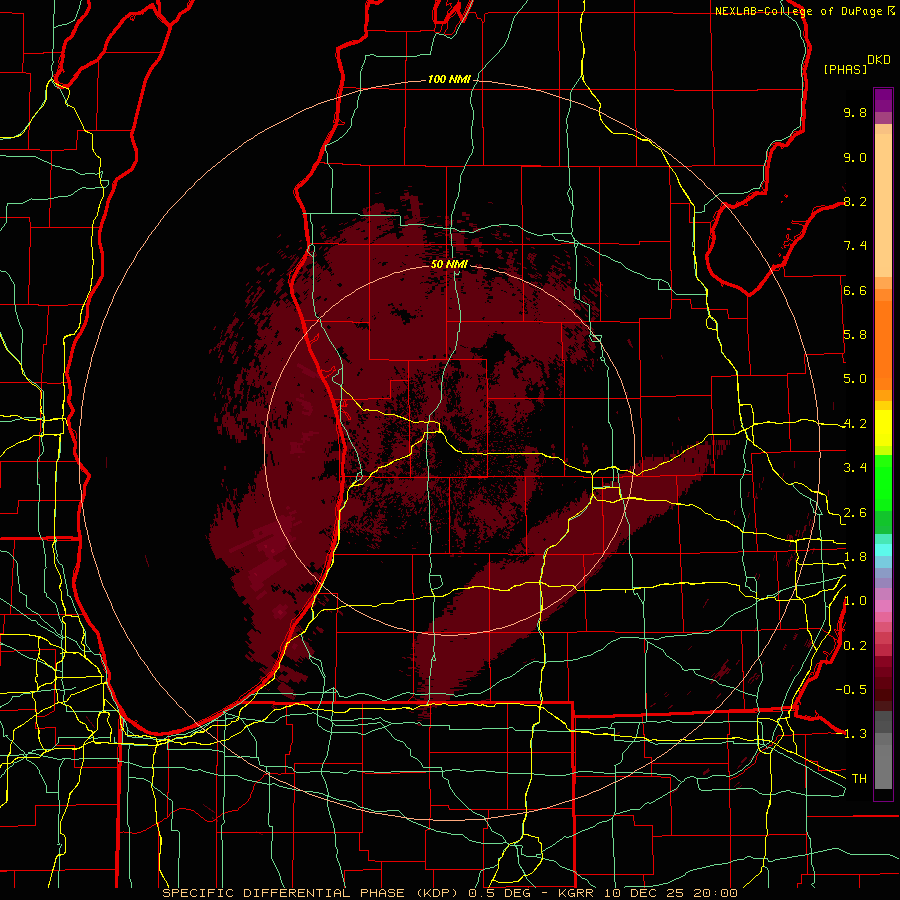Click the [PHAS] legend label
Image resolution: width=900 pixels, height=900 pixels.
845,70
